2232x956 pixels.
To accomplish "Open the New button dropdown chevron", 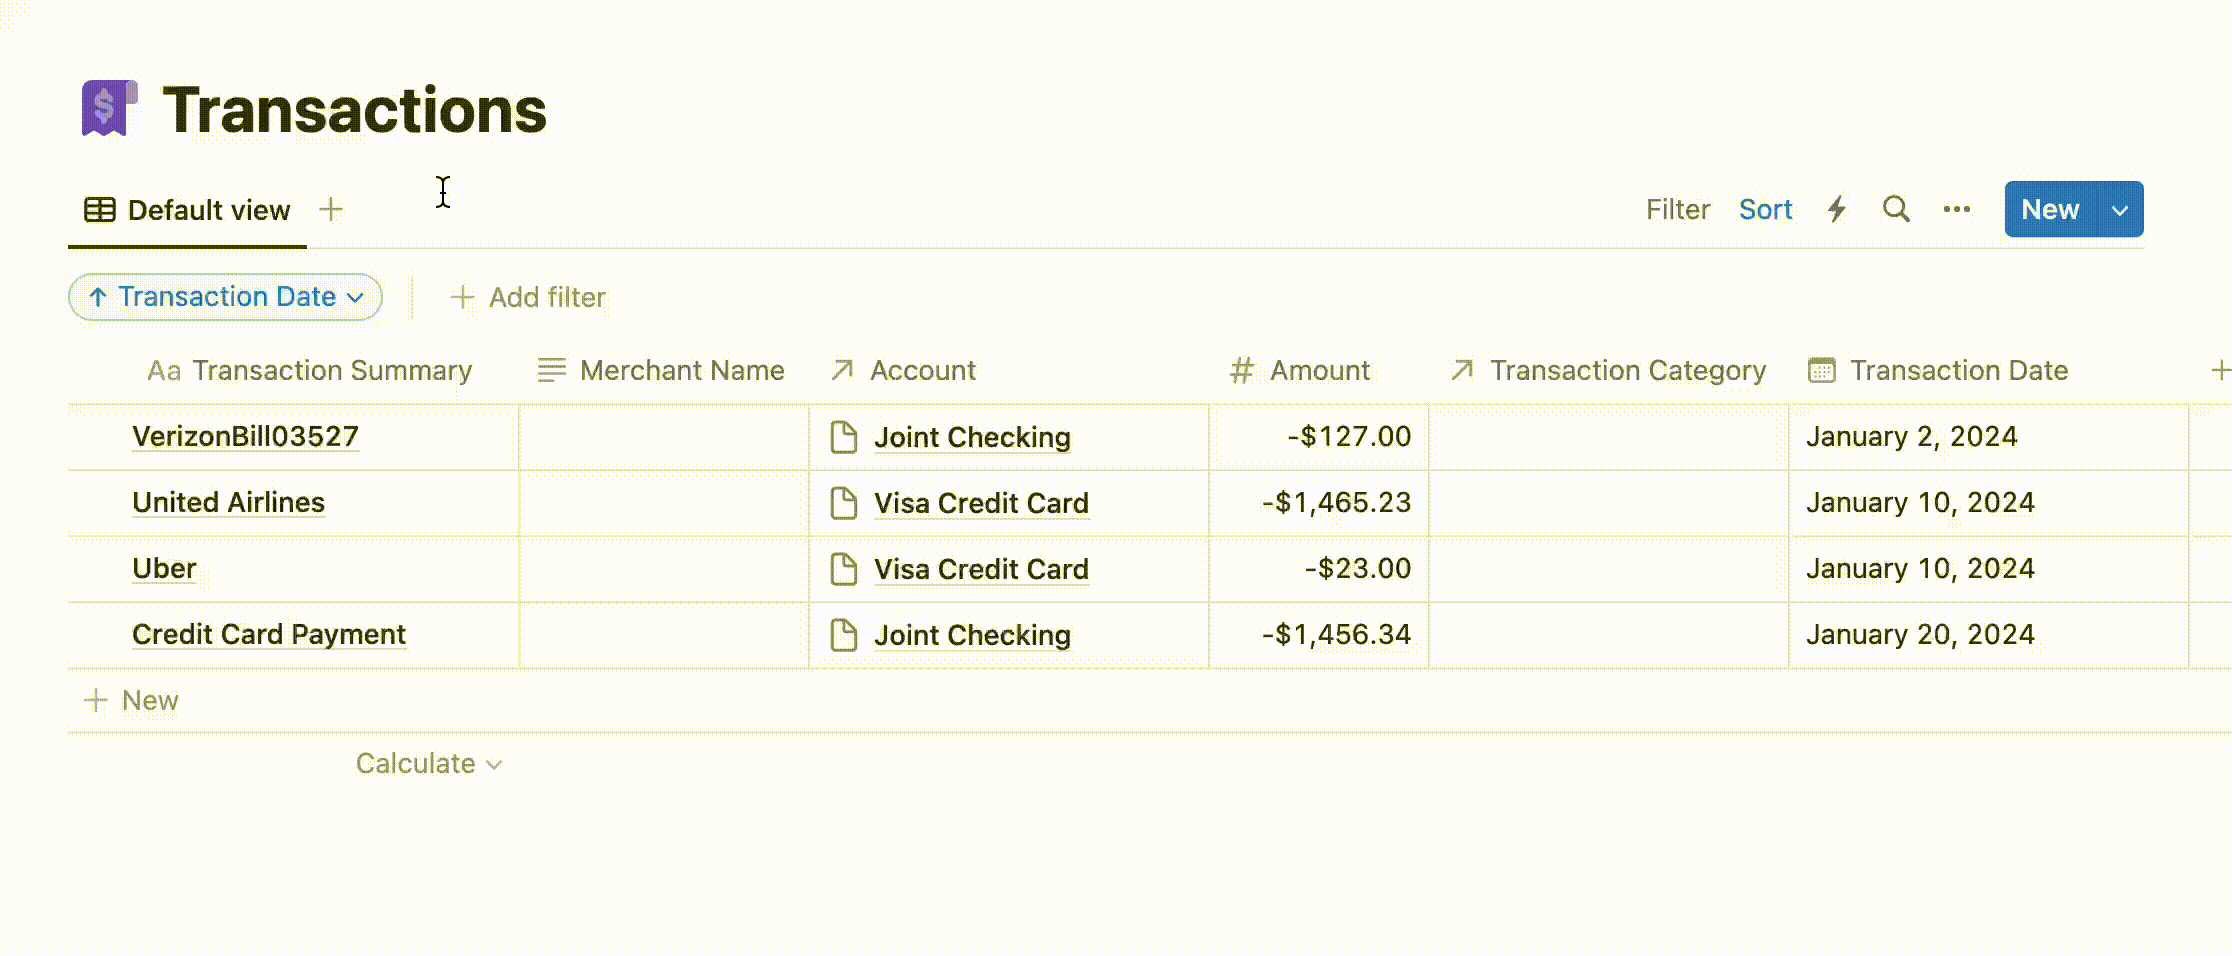I will (2117, 209).
